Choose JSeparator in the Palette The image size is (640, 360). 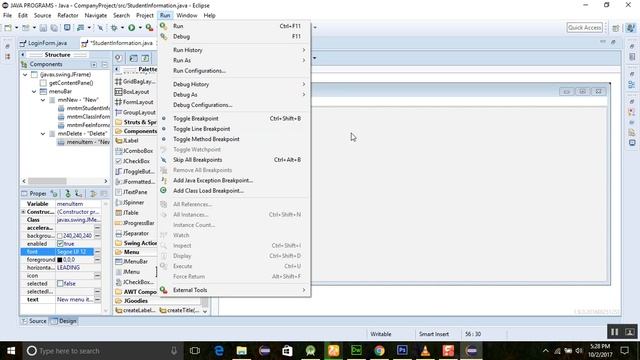(x=132, y=233)
